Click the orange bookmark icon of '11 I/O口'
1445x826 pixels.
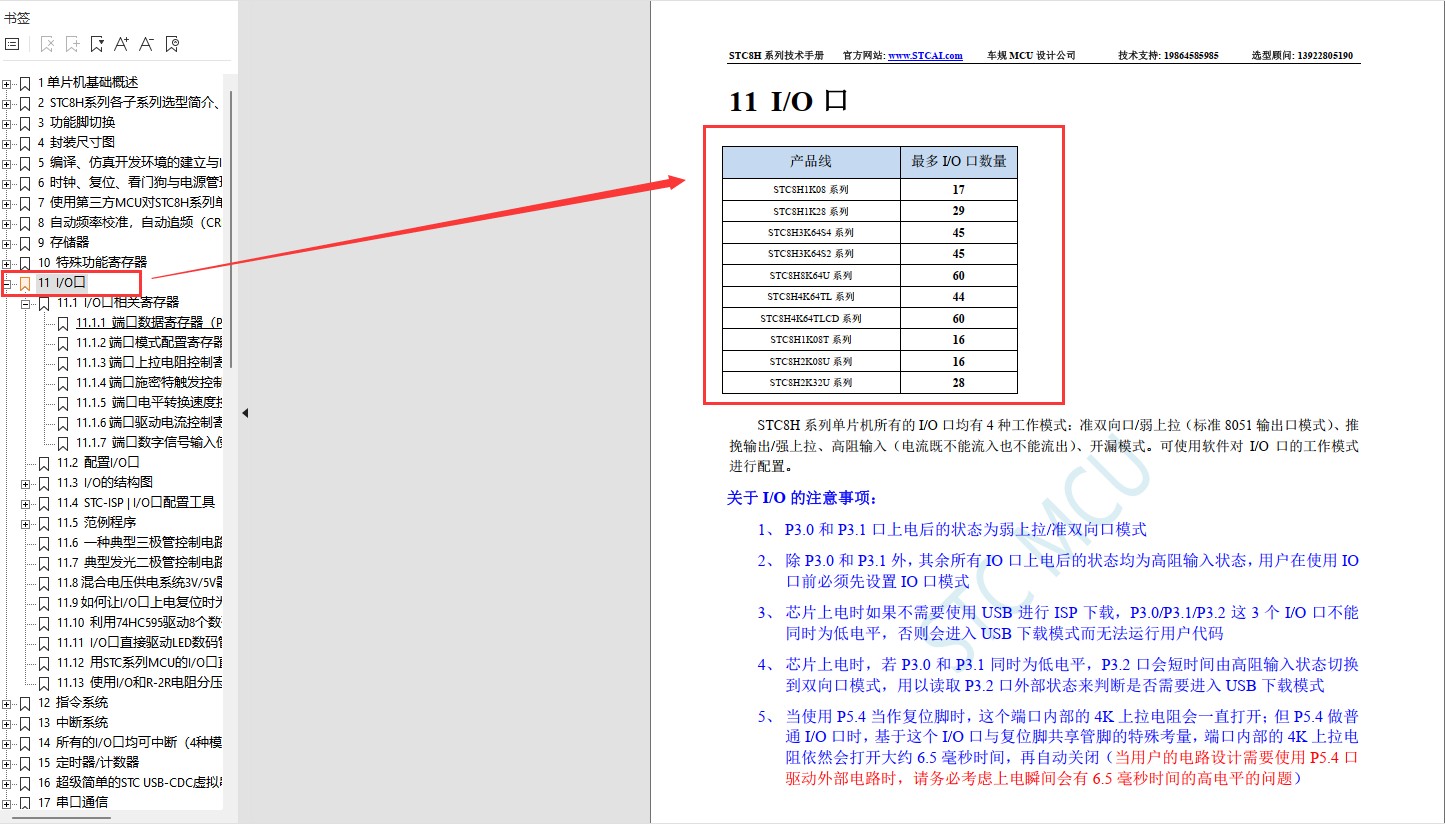pyautogui.click(x=25, y=283)
